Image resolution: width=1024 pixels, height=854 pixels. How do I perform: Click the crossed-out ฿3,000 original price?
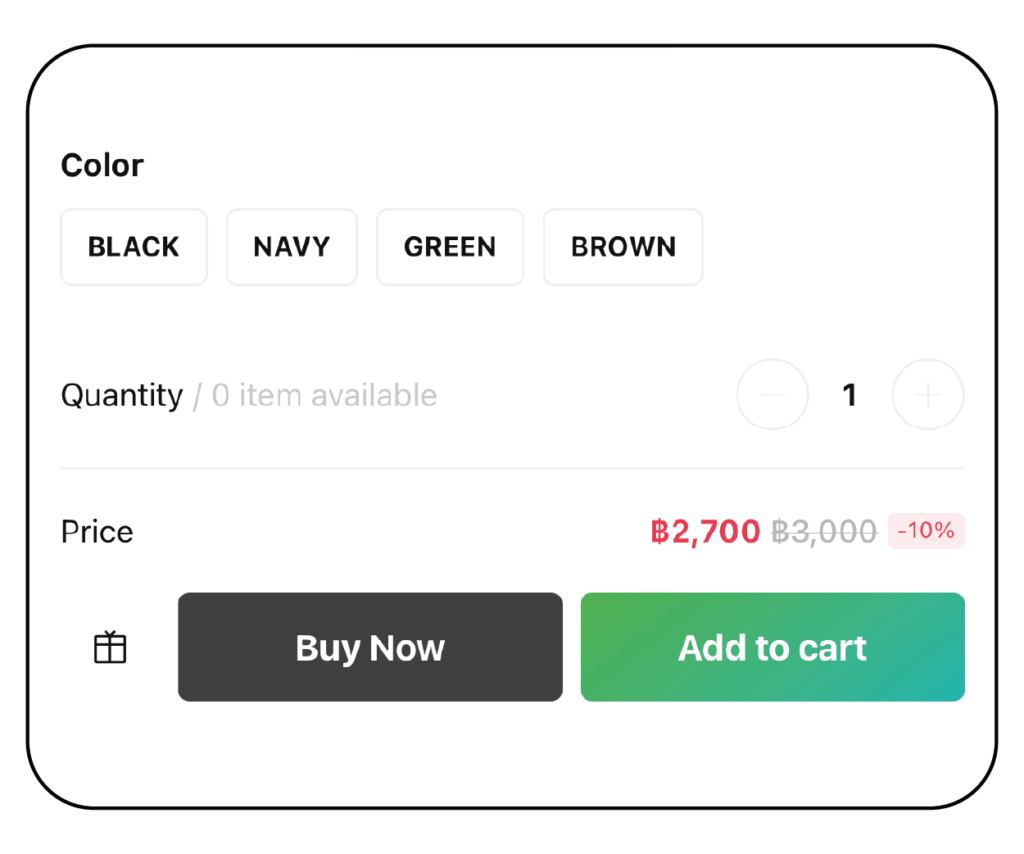click(824, 532)
